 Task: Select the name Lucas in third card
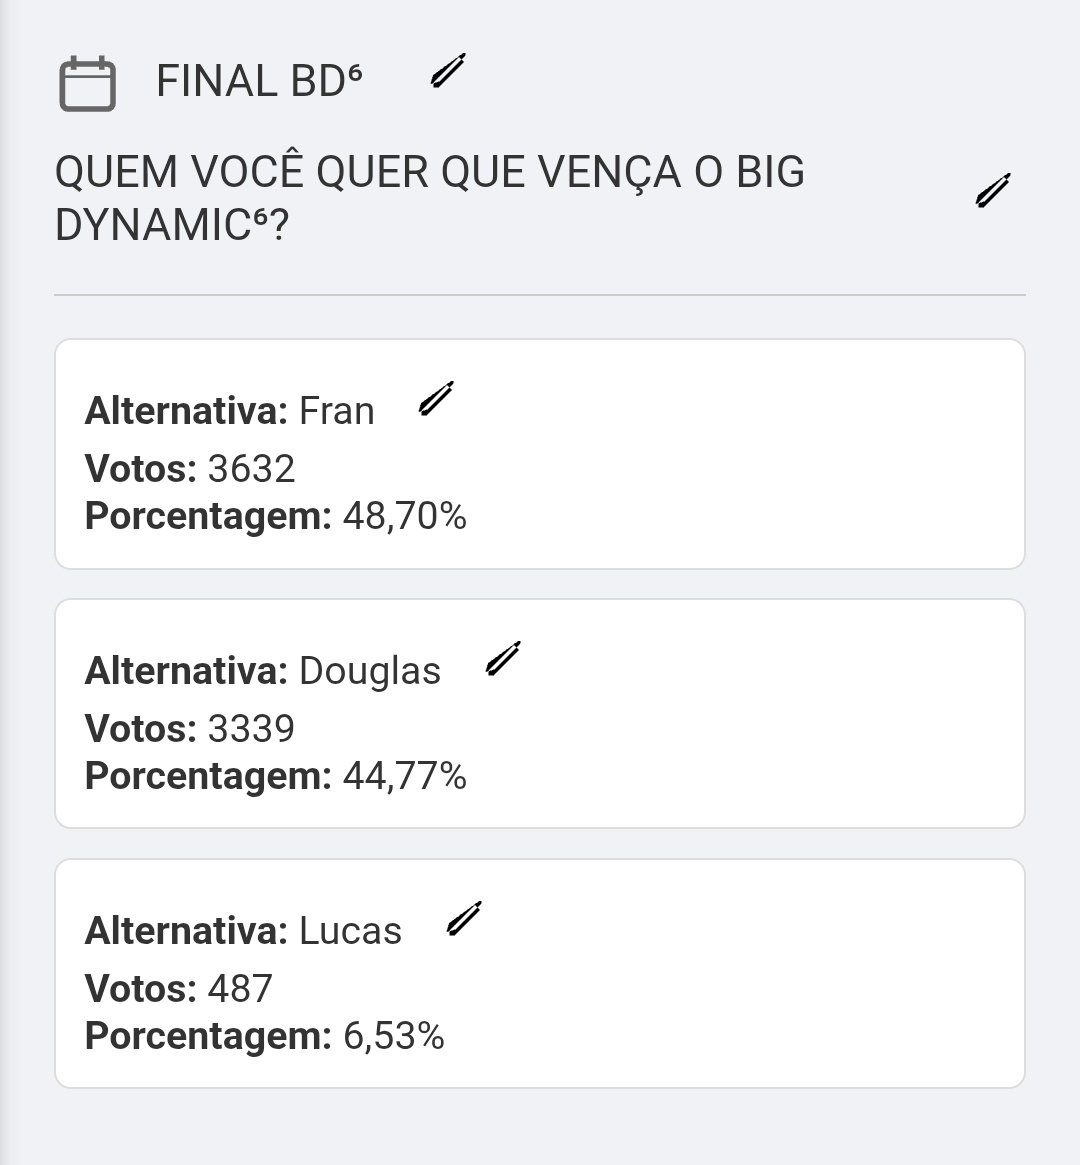tap(350, 931)
